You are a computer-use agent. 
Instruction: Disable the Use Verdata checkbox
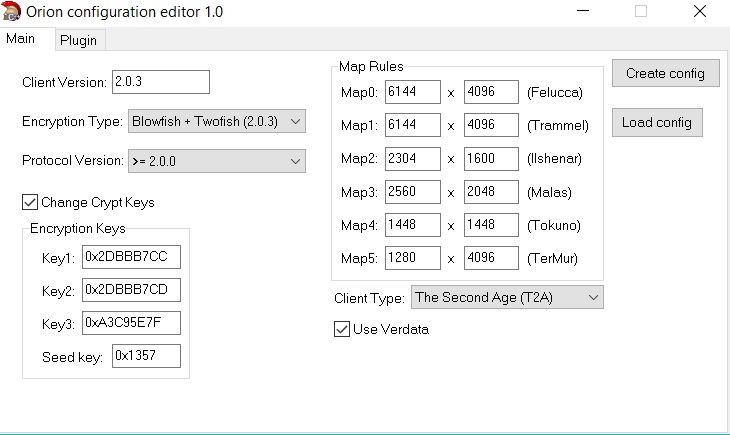tap(342, 329)
